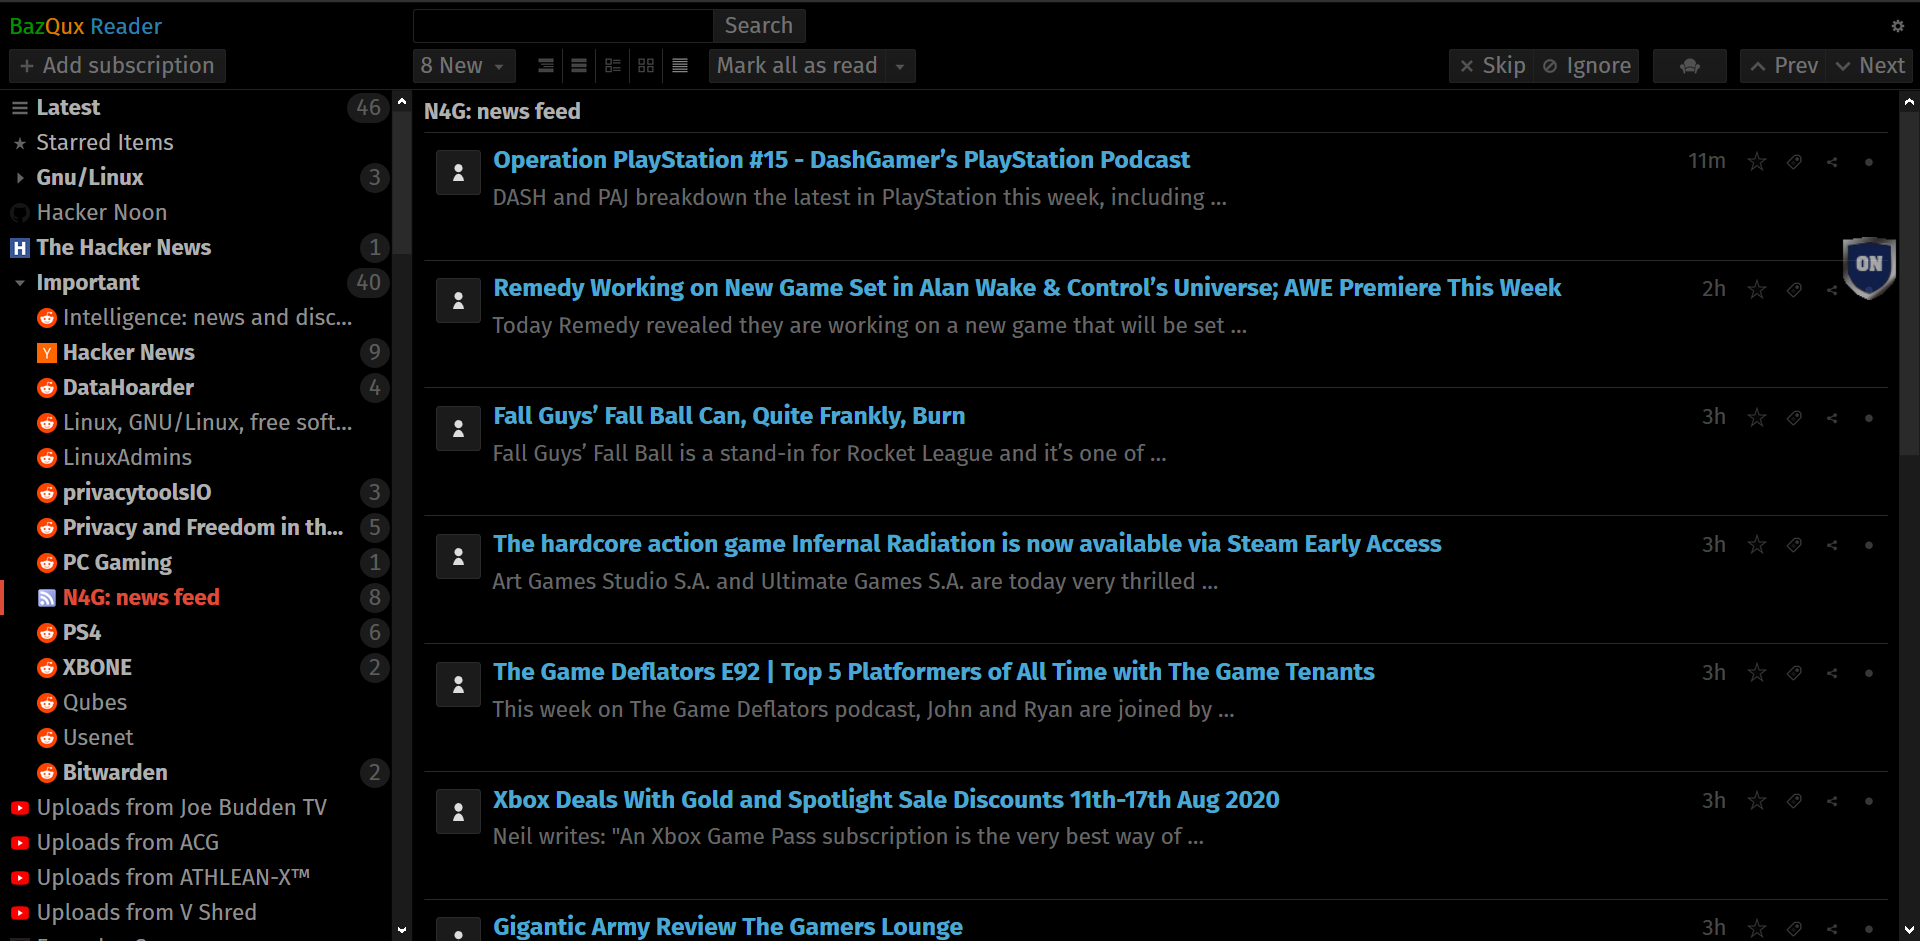Viewport: 1920px width, 941px height.
Task: Open dropdown arrow beside Mark all as read
Action: [900, 66]
